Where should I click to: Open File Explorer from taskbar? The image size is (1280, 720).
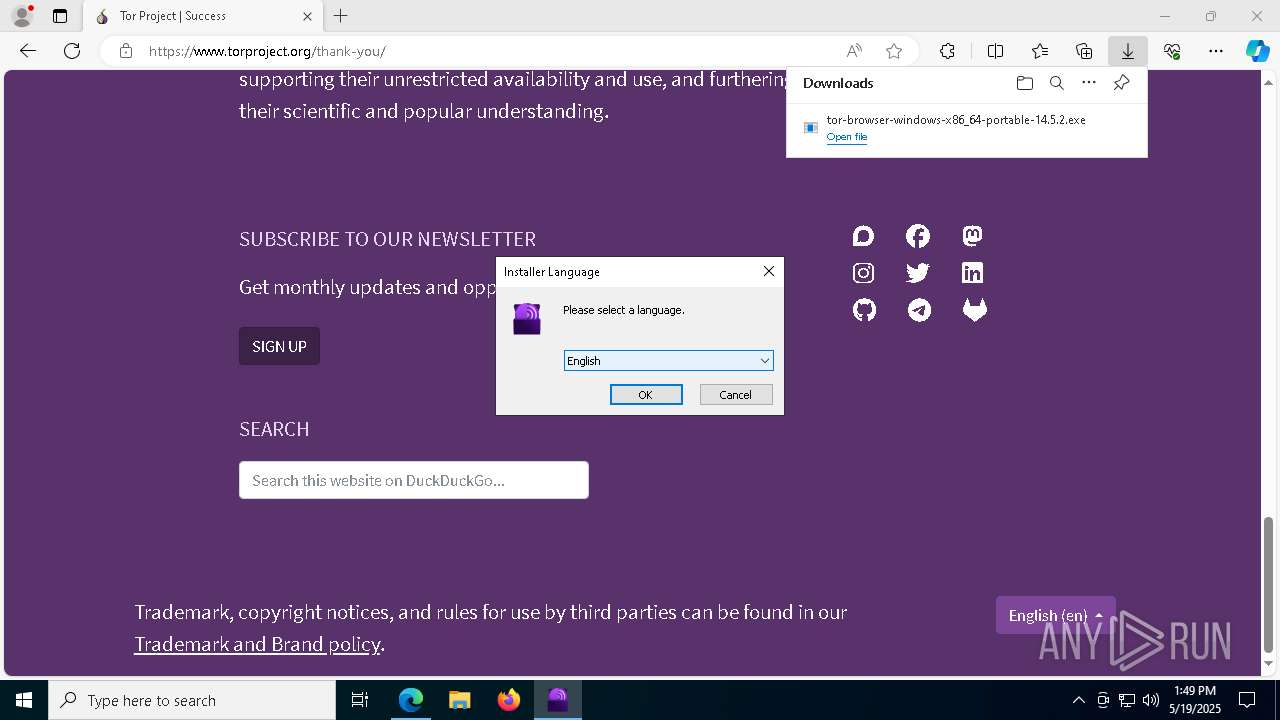(x=459, y=700)
